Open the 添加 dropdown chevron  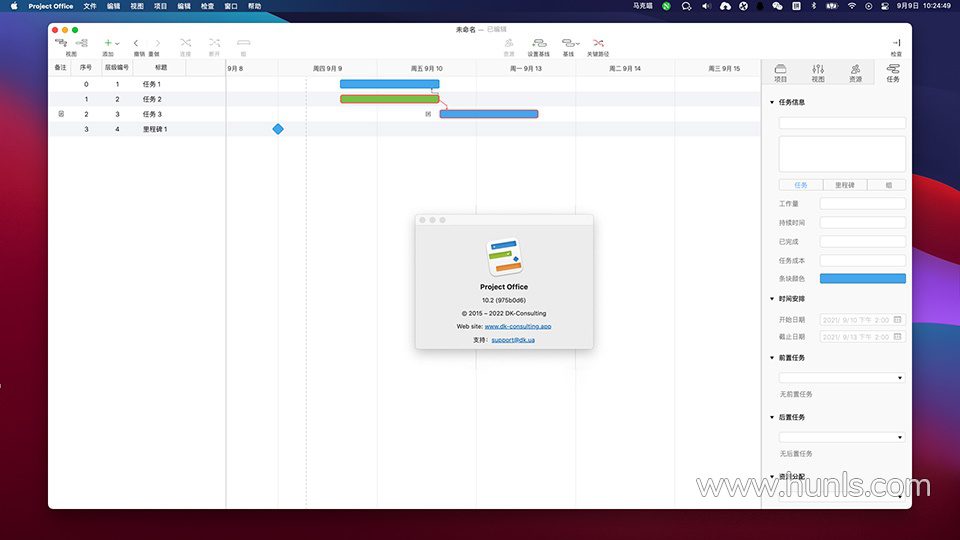click(117, 43)
